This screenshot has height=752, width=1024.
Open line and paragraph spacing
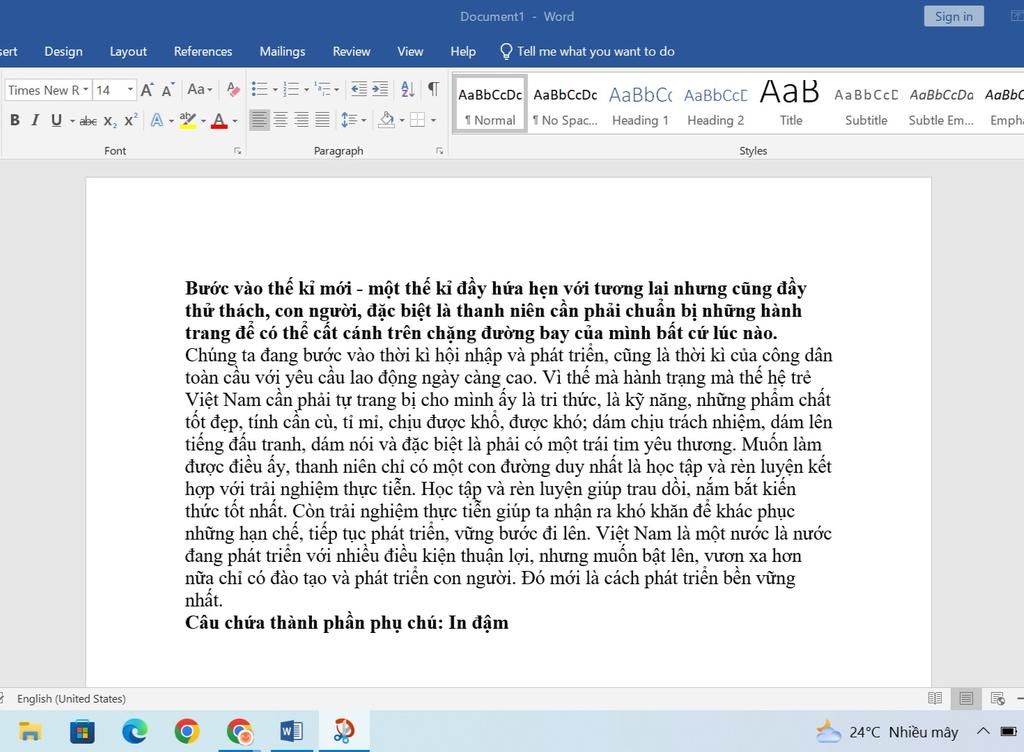349,120
